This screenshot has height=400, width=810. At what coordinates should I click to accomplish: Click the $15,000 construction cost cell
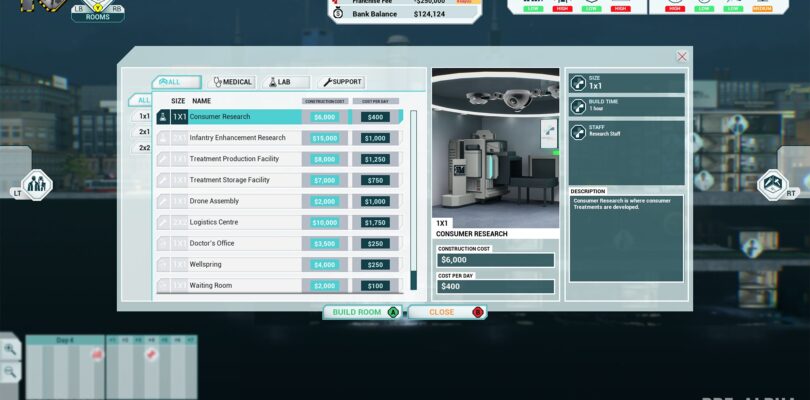[x=325, y=139]
